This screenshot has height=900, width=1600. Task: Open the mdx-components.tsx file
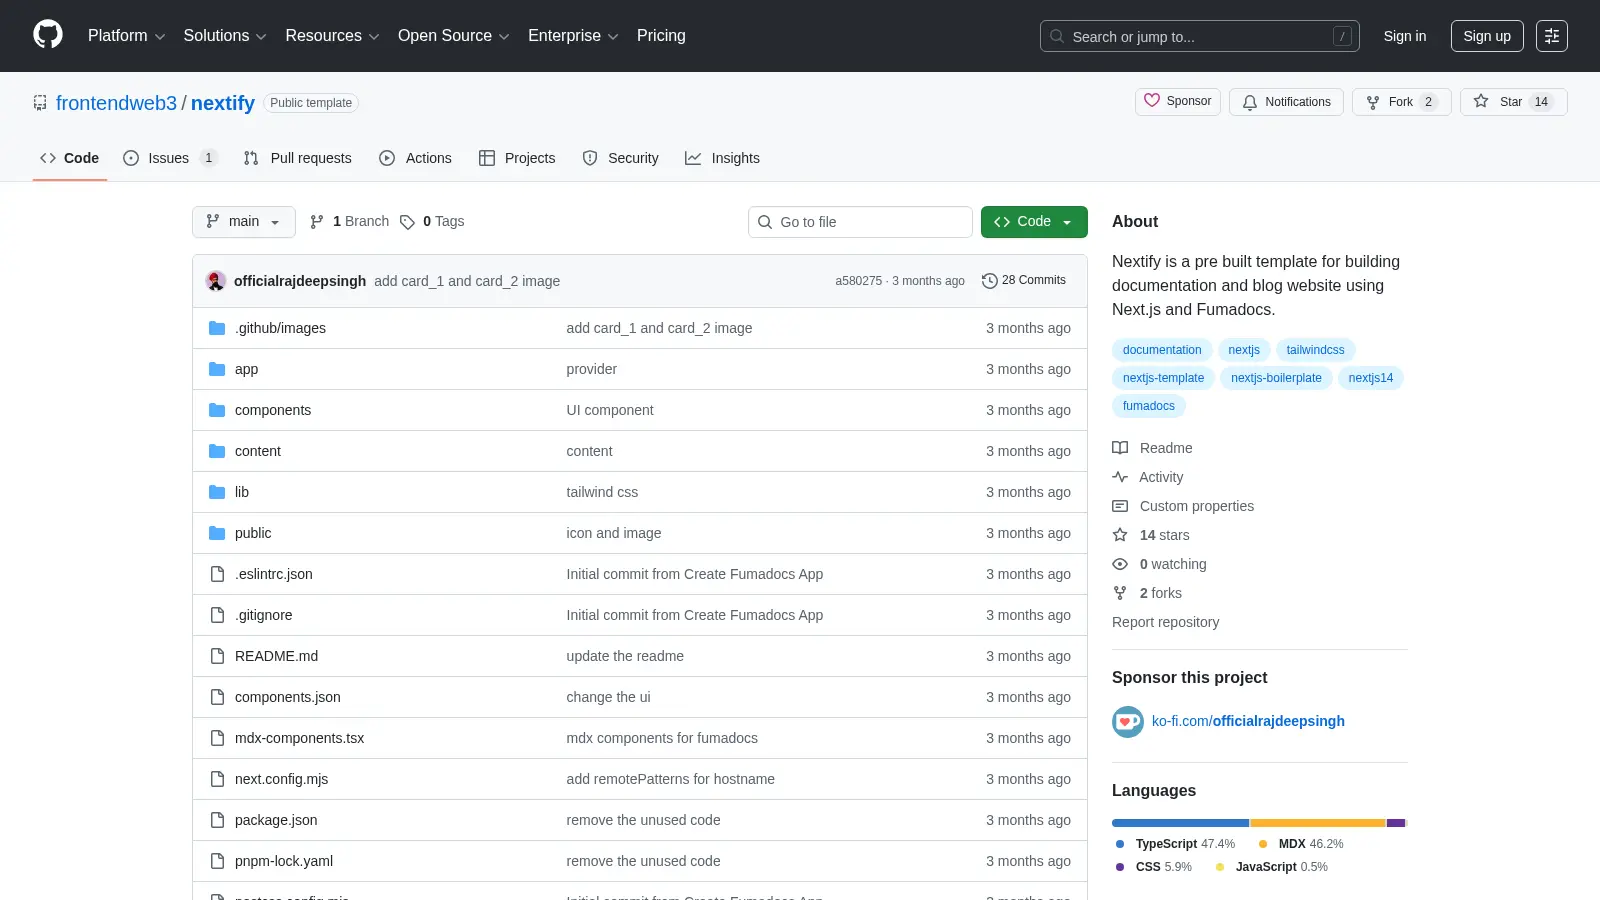tap(299, 738)
